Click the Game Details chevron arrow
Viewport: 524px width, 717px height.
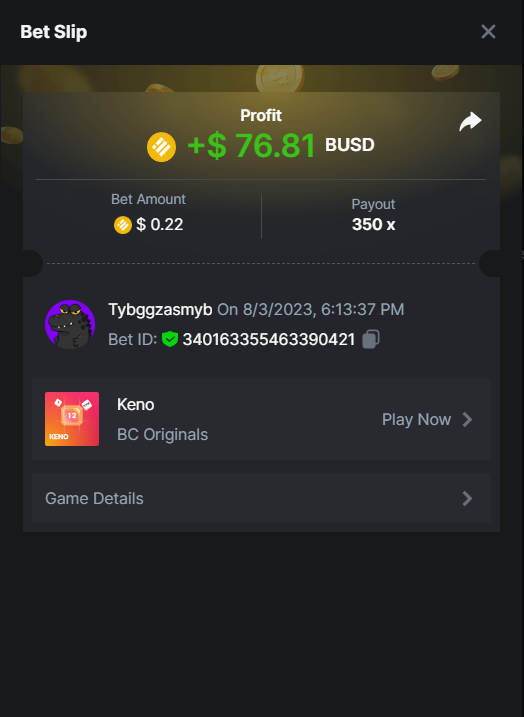tap(467, 498)
